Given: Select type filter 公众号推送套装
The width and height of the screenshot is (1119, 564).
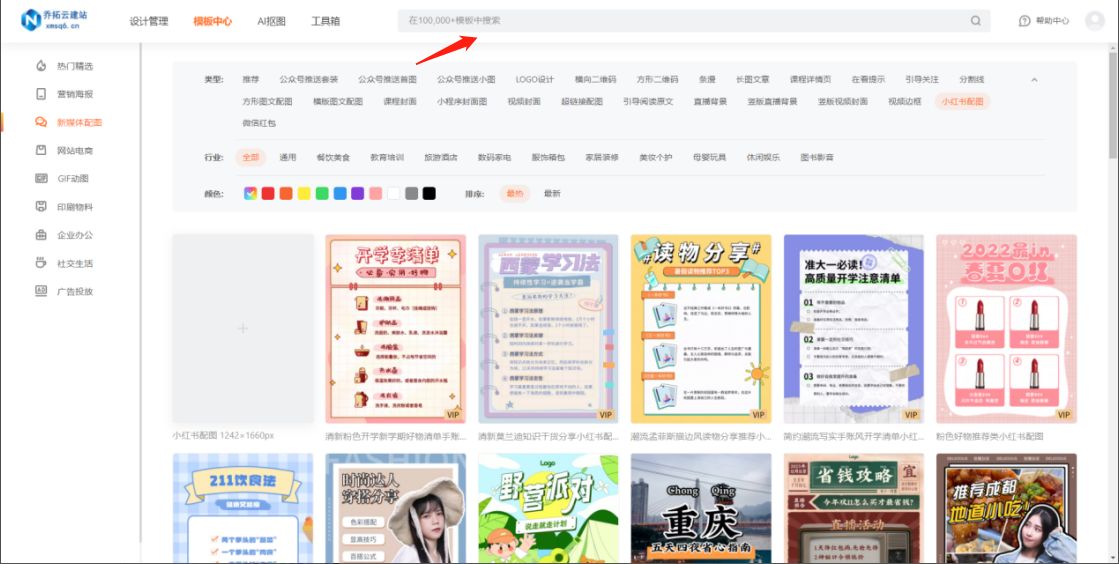Looking at the screenshot, I should [308, 79].
